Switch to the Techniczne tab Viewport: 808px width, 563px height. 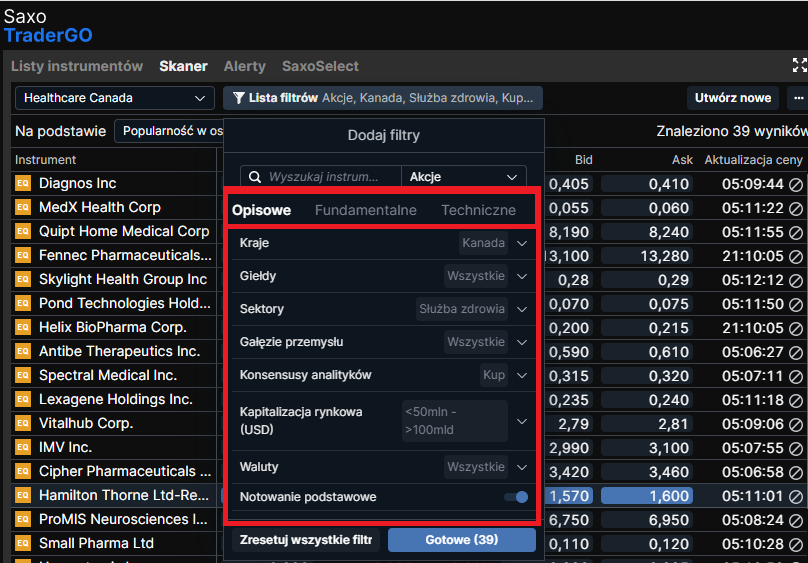click(x=478, y=210)
